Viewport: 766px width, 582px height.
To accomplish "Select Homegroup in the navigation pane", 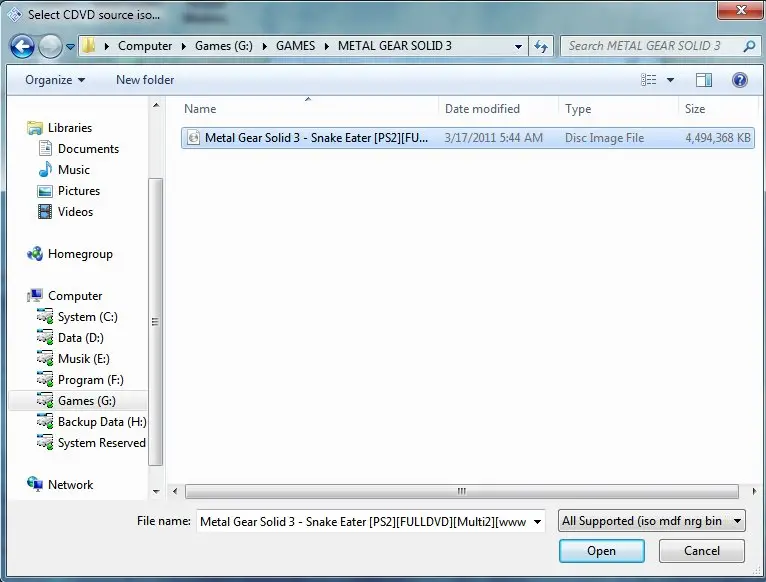I will pyautogui.click(x=80, y=254).
